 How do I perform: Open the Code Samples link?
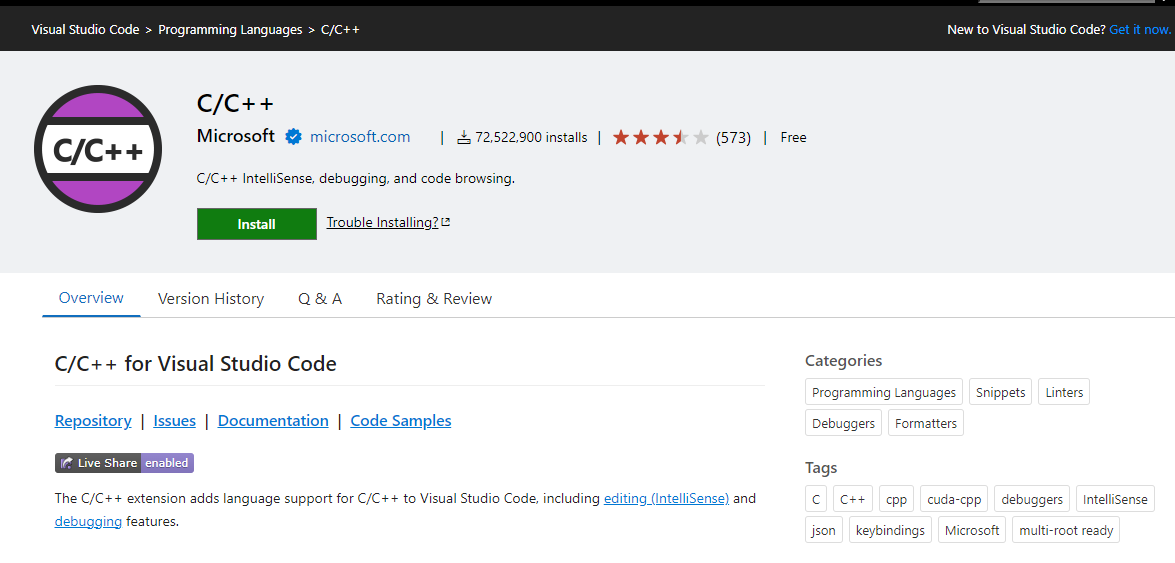coord(401,421)
